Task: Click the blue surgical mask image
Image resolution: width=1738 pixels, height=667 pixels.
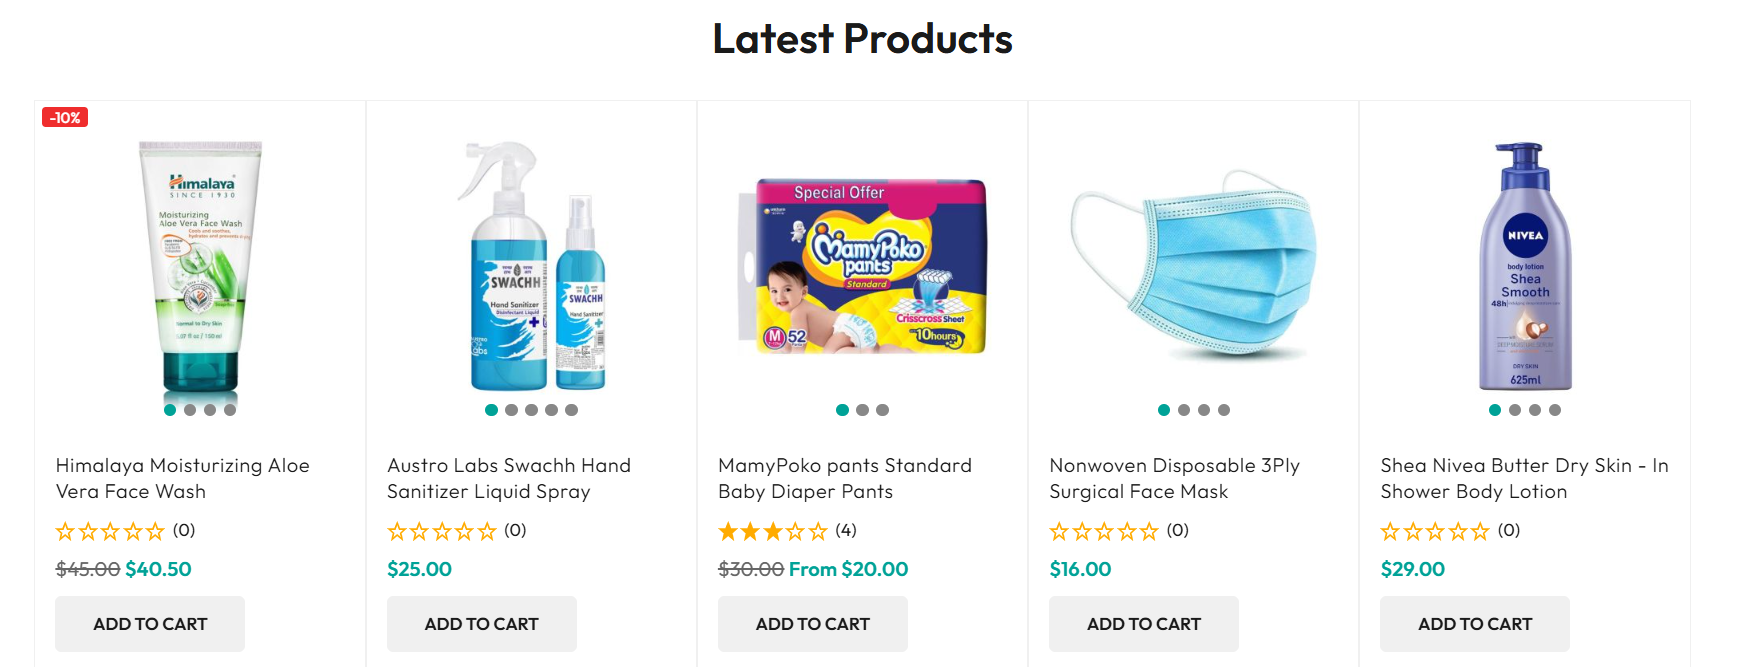Action: point(1193,265)
